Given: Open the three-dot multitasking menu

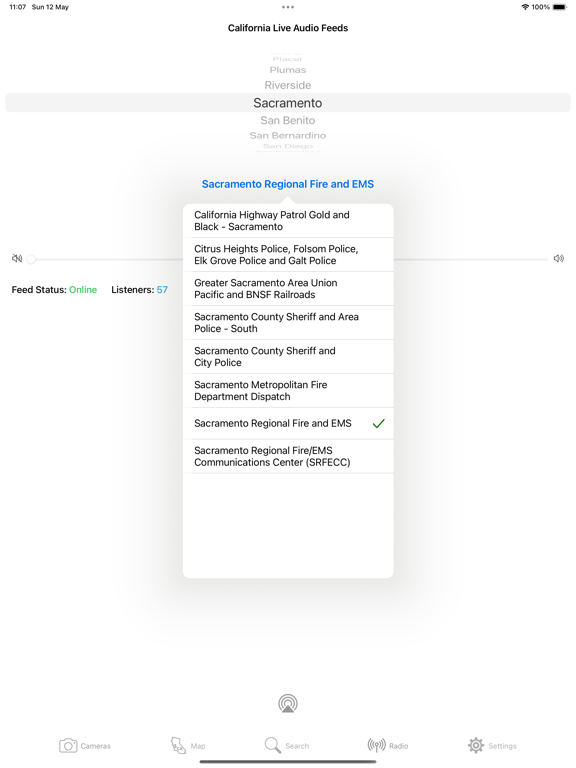Looking at the screenshot, I should click(288, 7).
